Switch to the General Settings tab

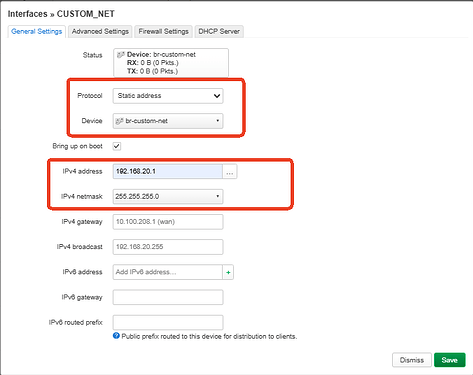point(37,31)
